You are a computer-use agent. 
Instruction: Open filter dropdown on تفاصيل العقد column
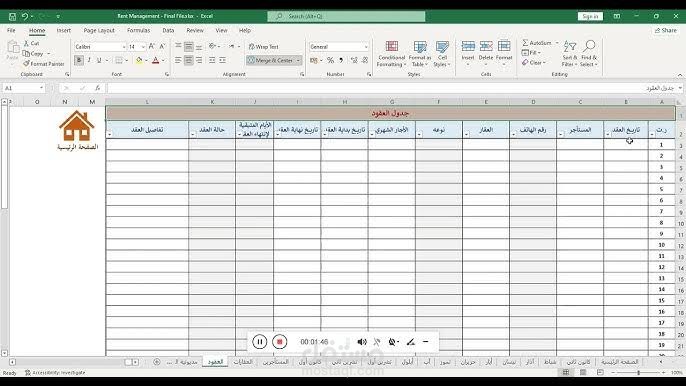(x=109, y=134)
